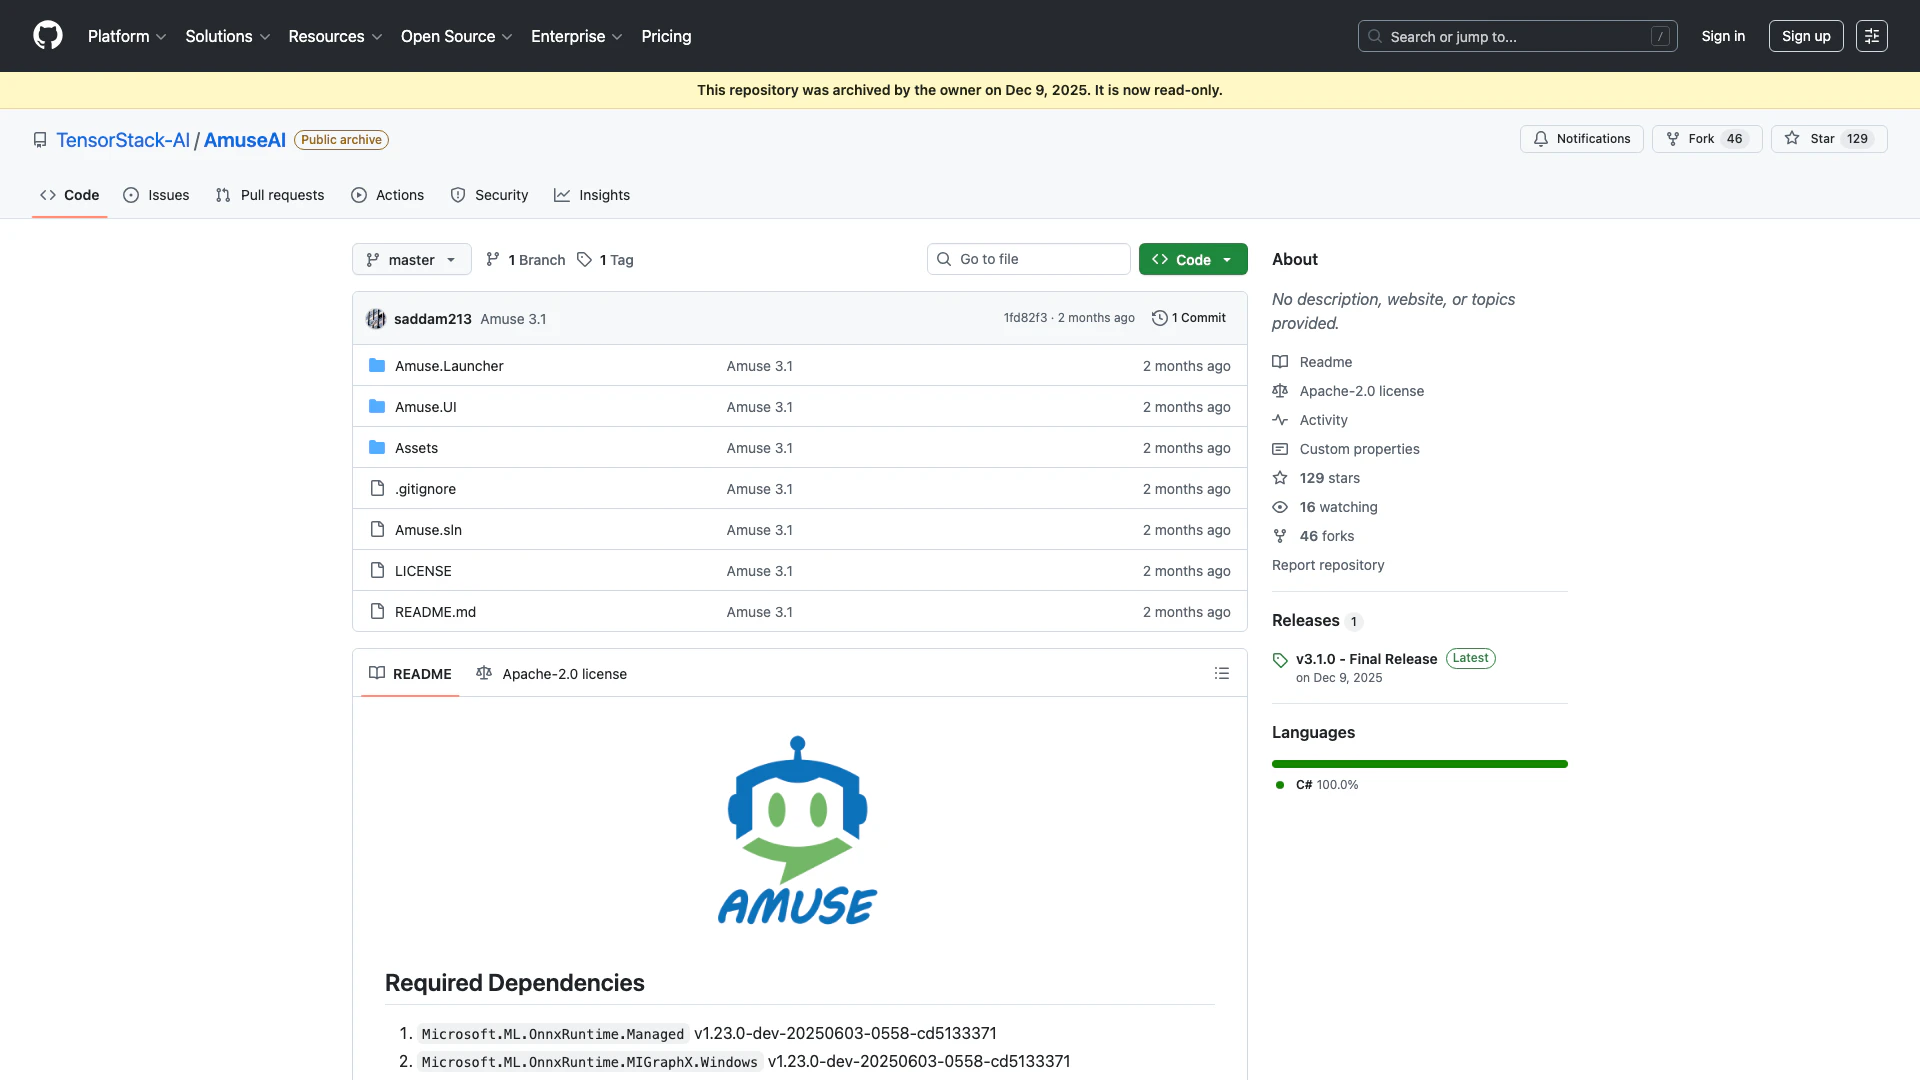The width and height of the screenshot is (1920, 1080).
Task: Expand the green Code dropdown
Action: point(1192,260)
